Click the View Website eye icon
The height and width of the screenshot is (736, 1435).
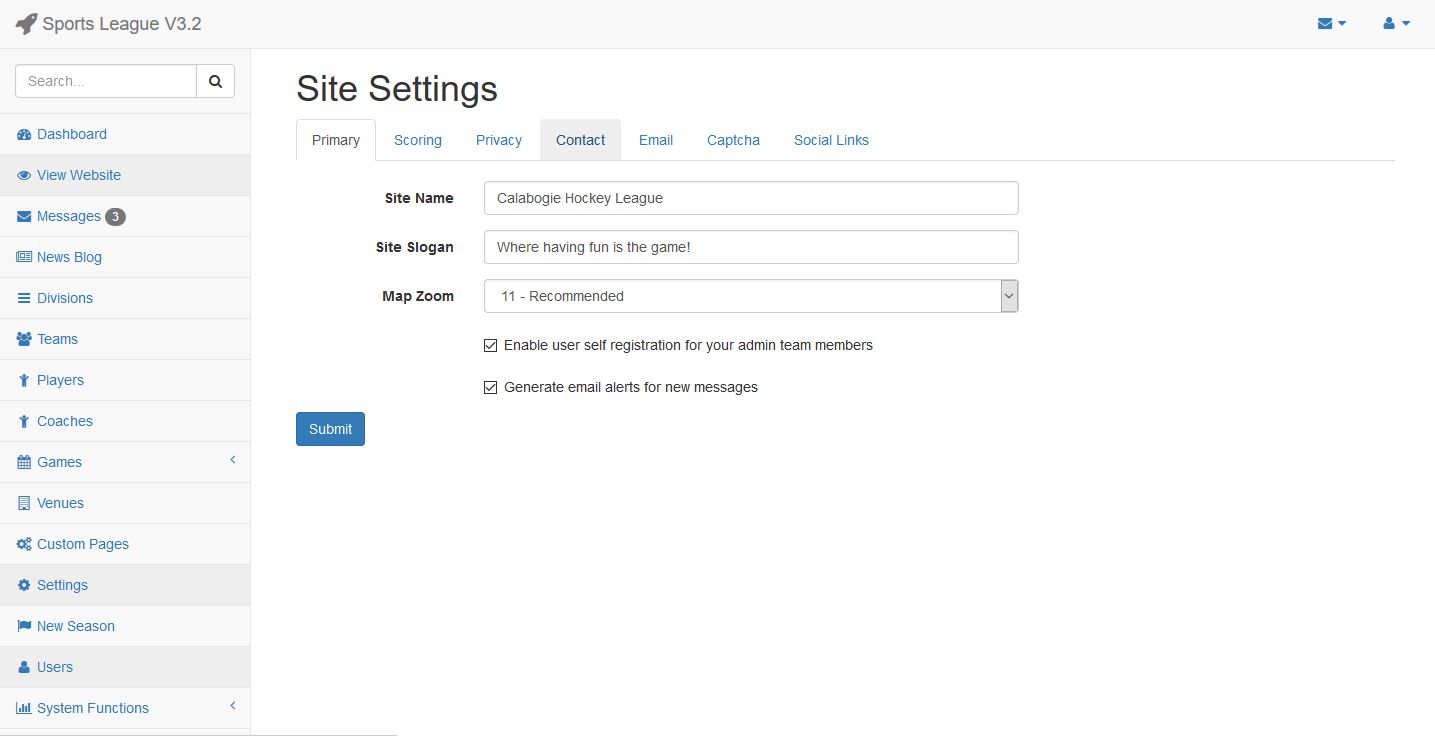[24, 175]
